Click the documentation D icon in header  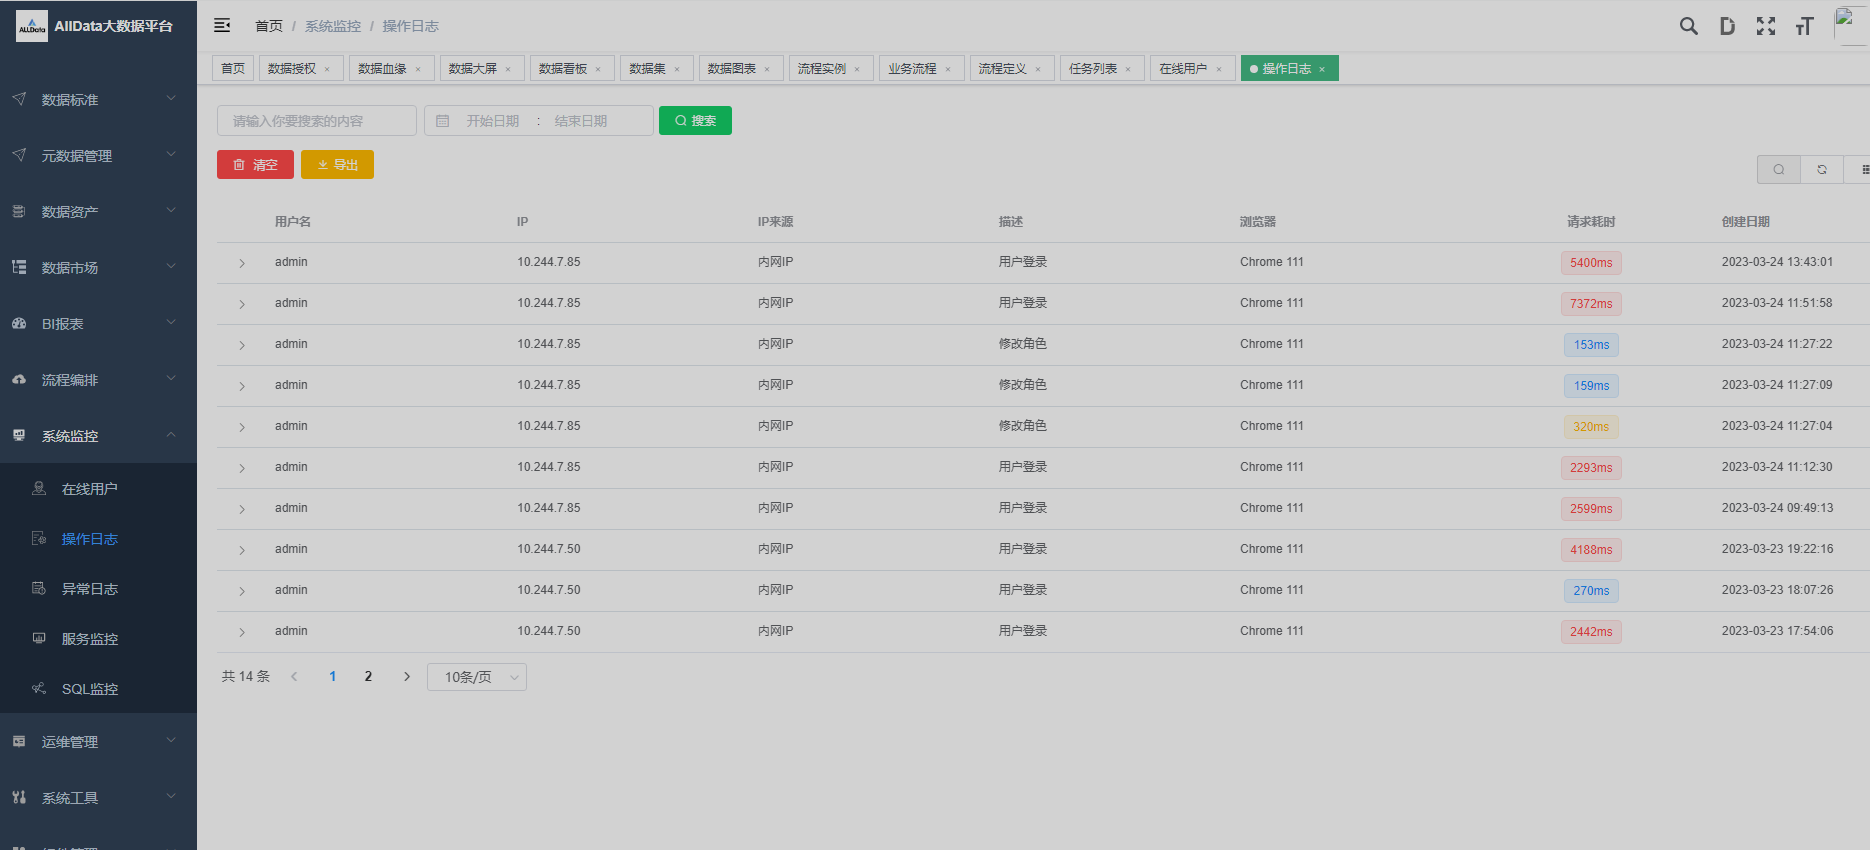[x=1727, y=26]
